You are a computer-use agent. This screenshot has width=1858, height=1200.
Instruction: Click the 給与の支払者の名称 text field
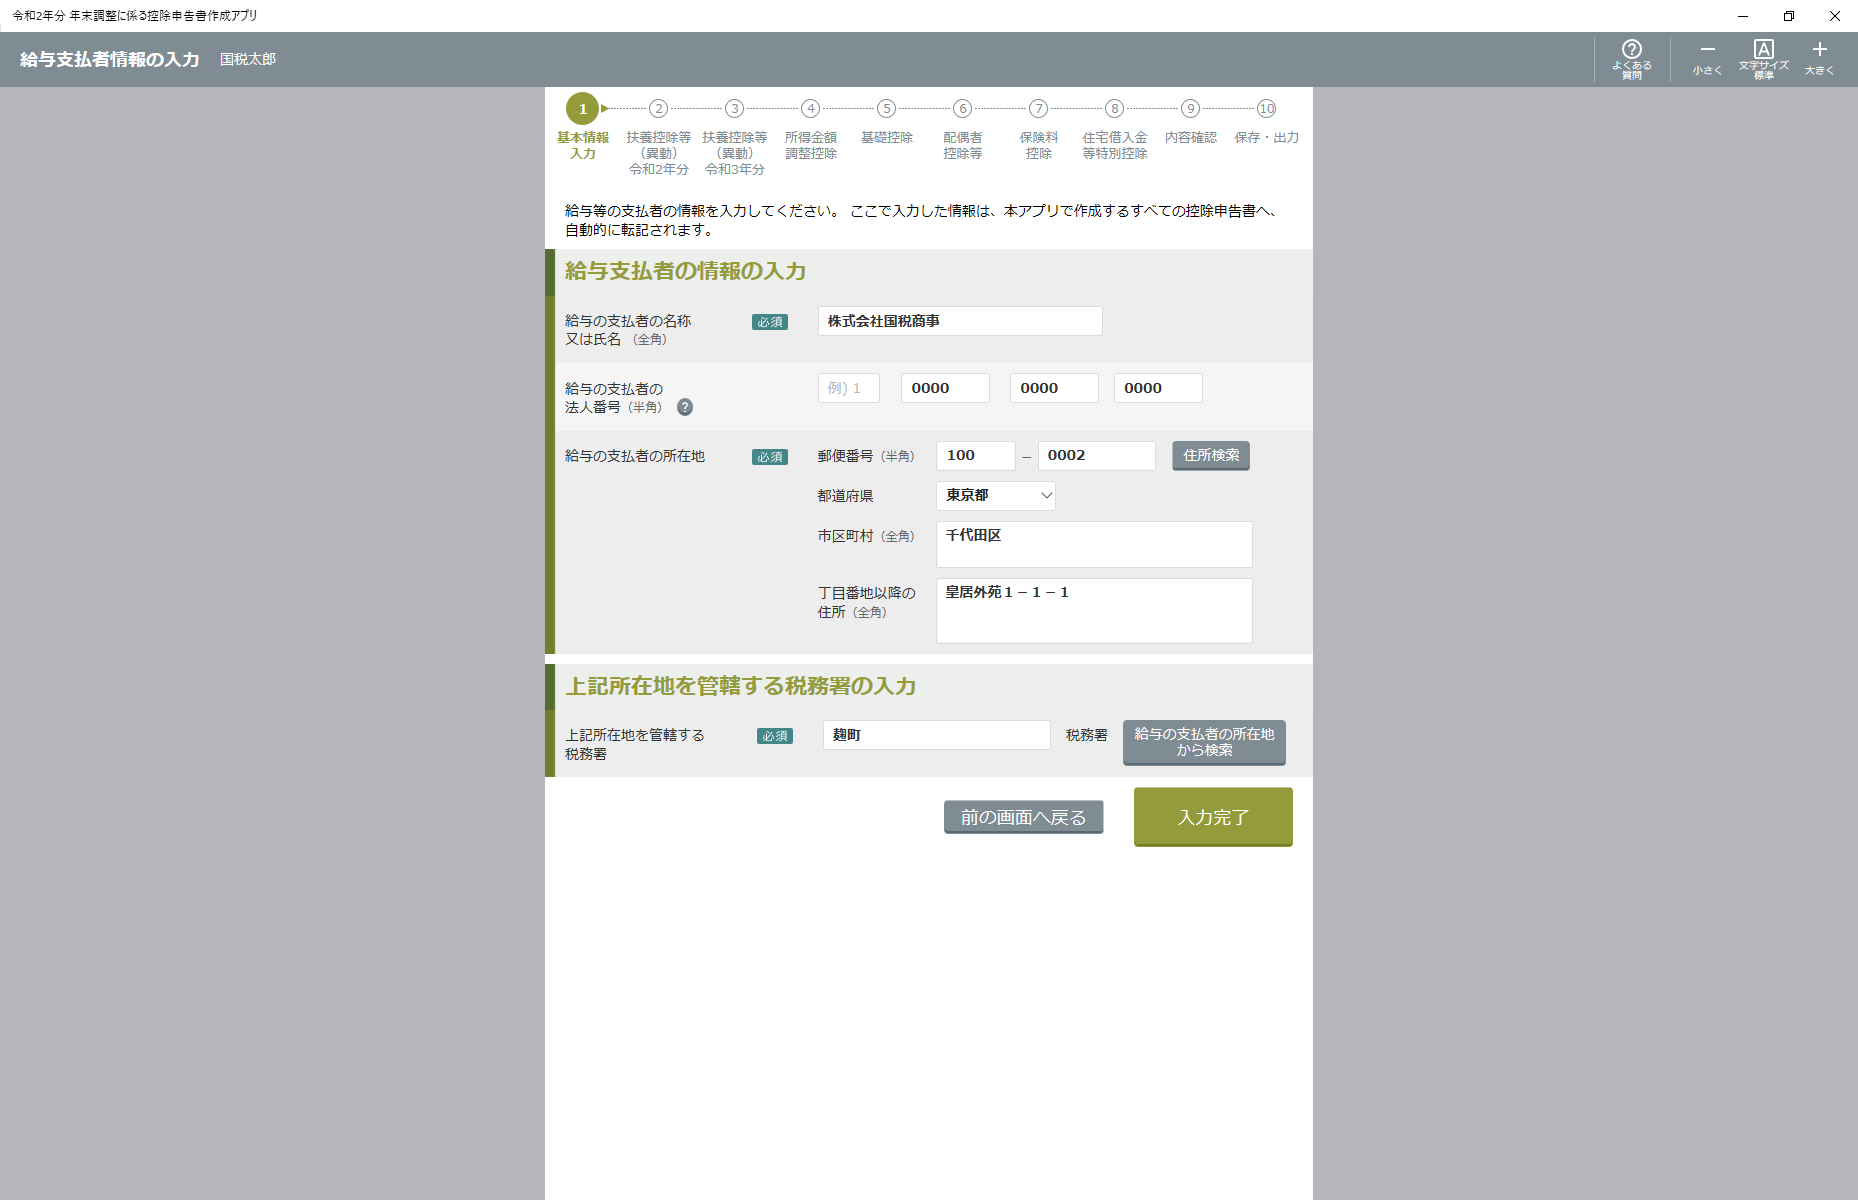coord(960,321)
